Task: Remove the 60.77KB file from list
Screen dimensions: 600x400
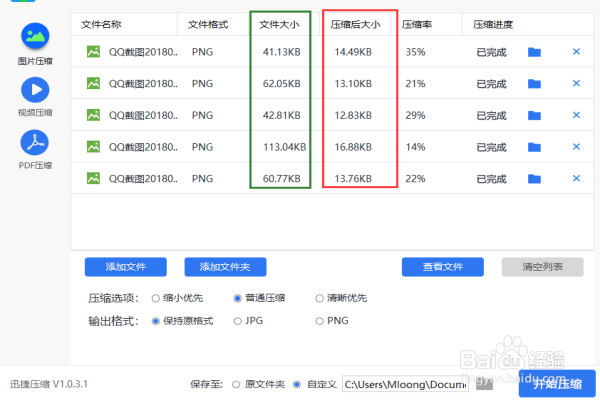Action: [x=576, y=178]
